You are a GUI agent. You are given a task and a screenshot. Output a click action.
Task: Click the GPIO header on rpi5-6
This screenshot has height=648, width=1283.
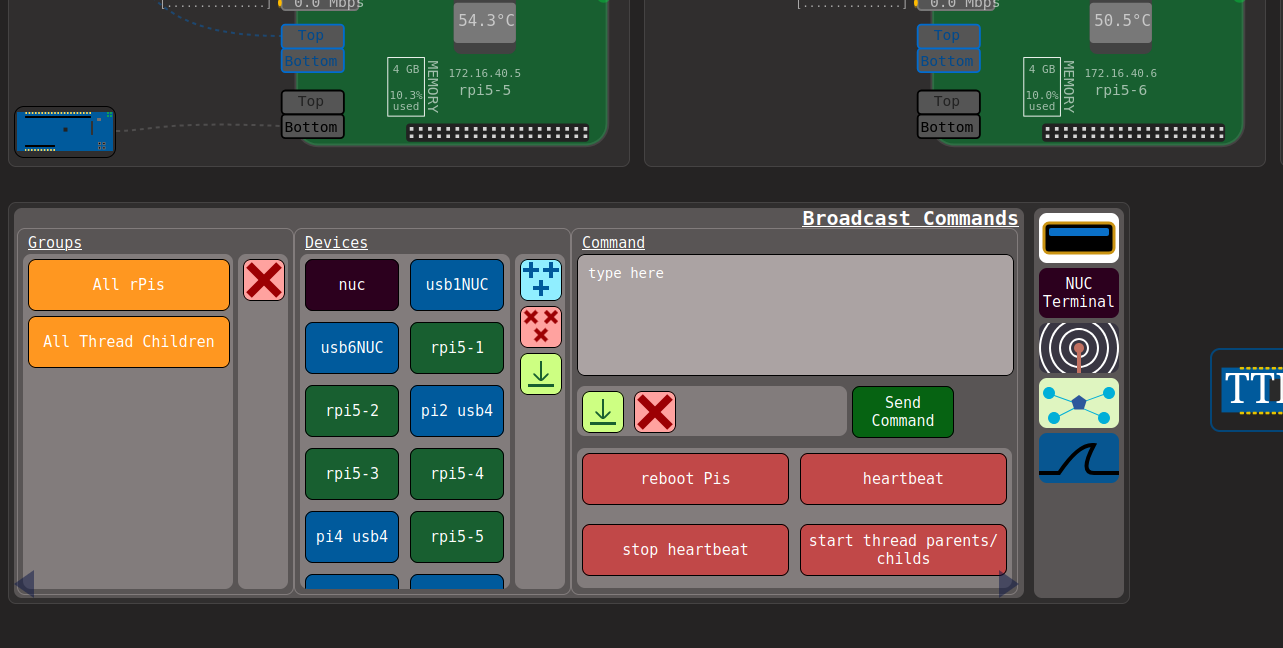(1134, 132)
